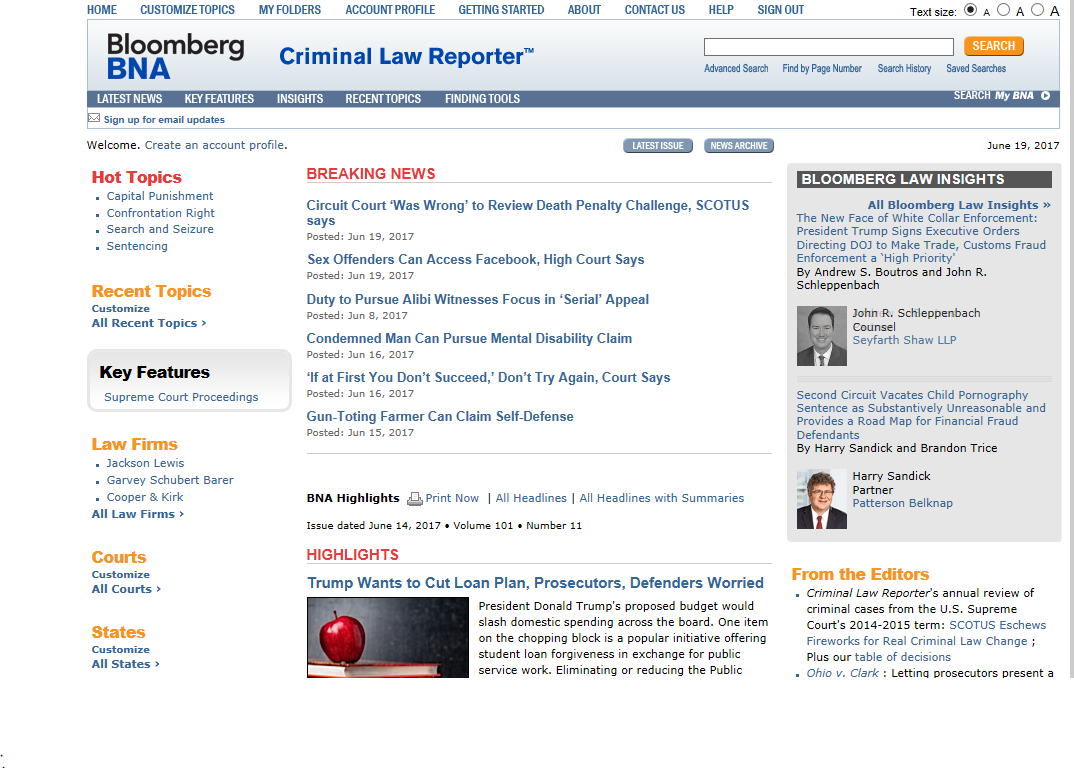Open Search and Seizure hot topic
This screenshot has width=1074, height=768.
[x=160, y=230]
